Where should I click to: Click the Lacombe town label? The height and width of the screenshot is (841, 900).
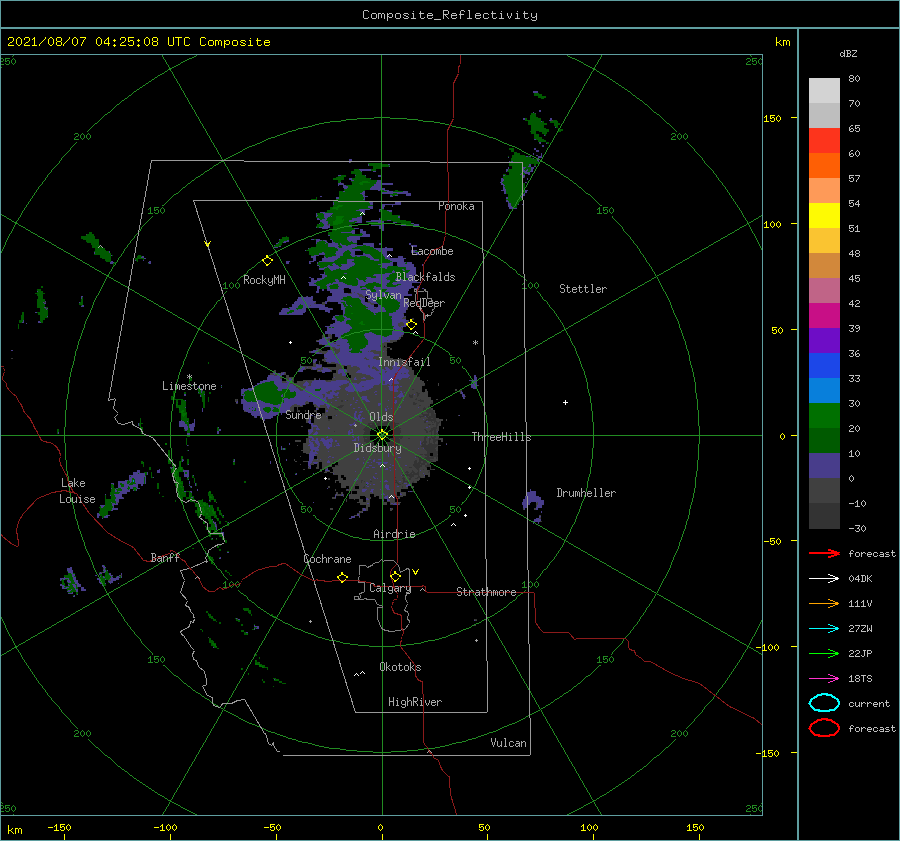coord(432,251)
